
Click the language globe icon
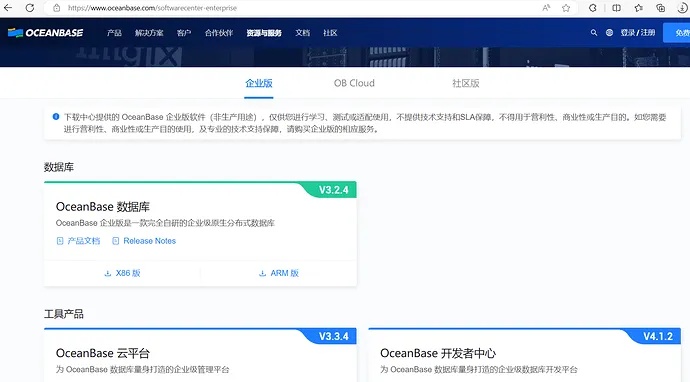coord(609,33)
